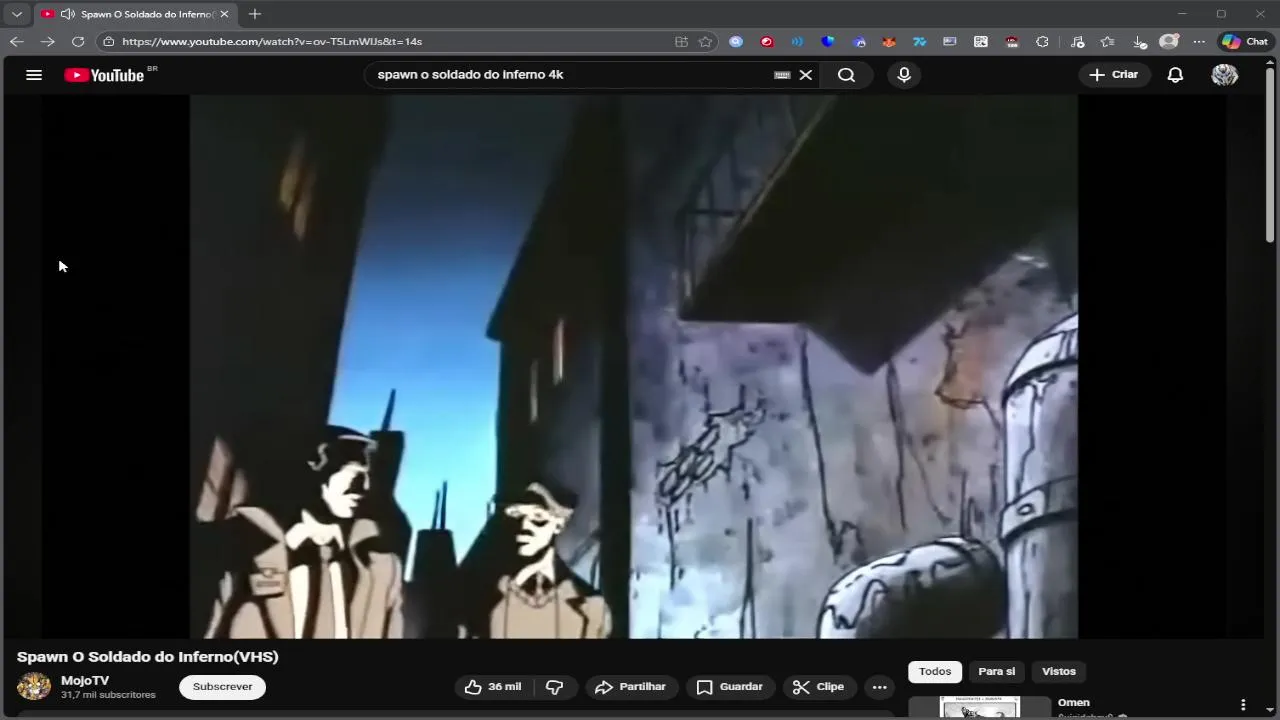The width and height of the screenshot is (1280, 720).
Task: Open browser Settings and more menu
Action: coord(1199,42)
